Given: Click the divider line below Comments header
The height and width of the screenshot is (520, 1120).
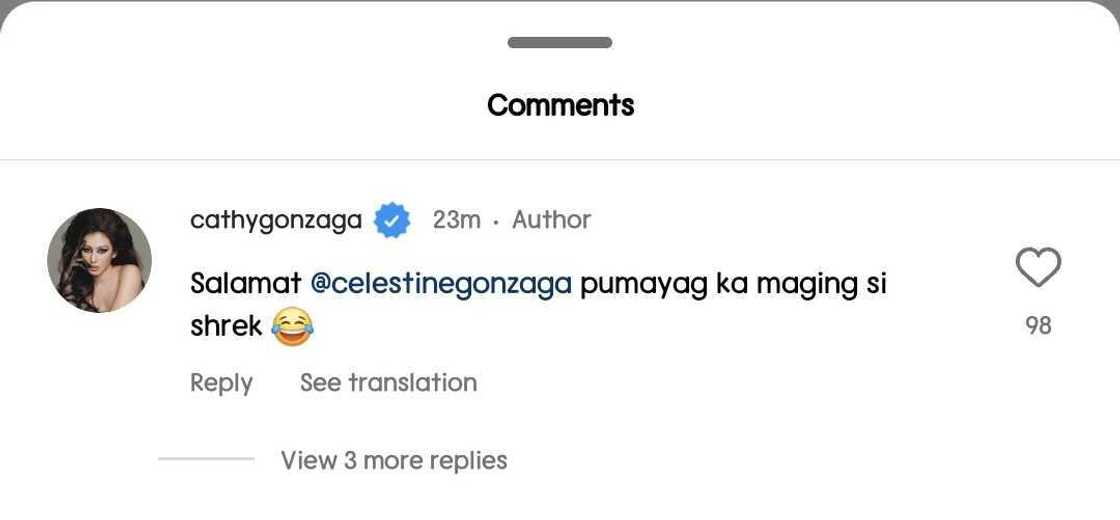Looking at the screenshot, I should pos(560,160).
